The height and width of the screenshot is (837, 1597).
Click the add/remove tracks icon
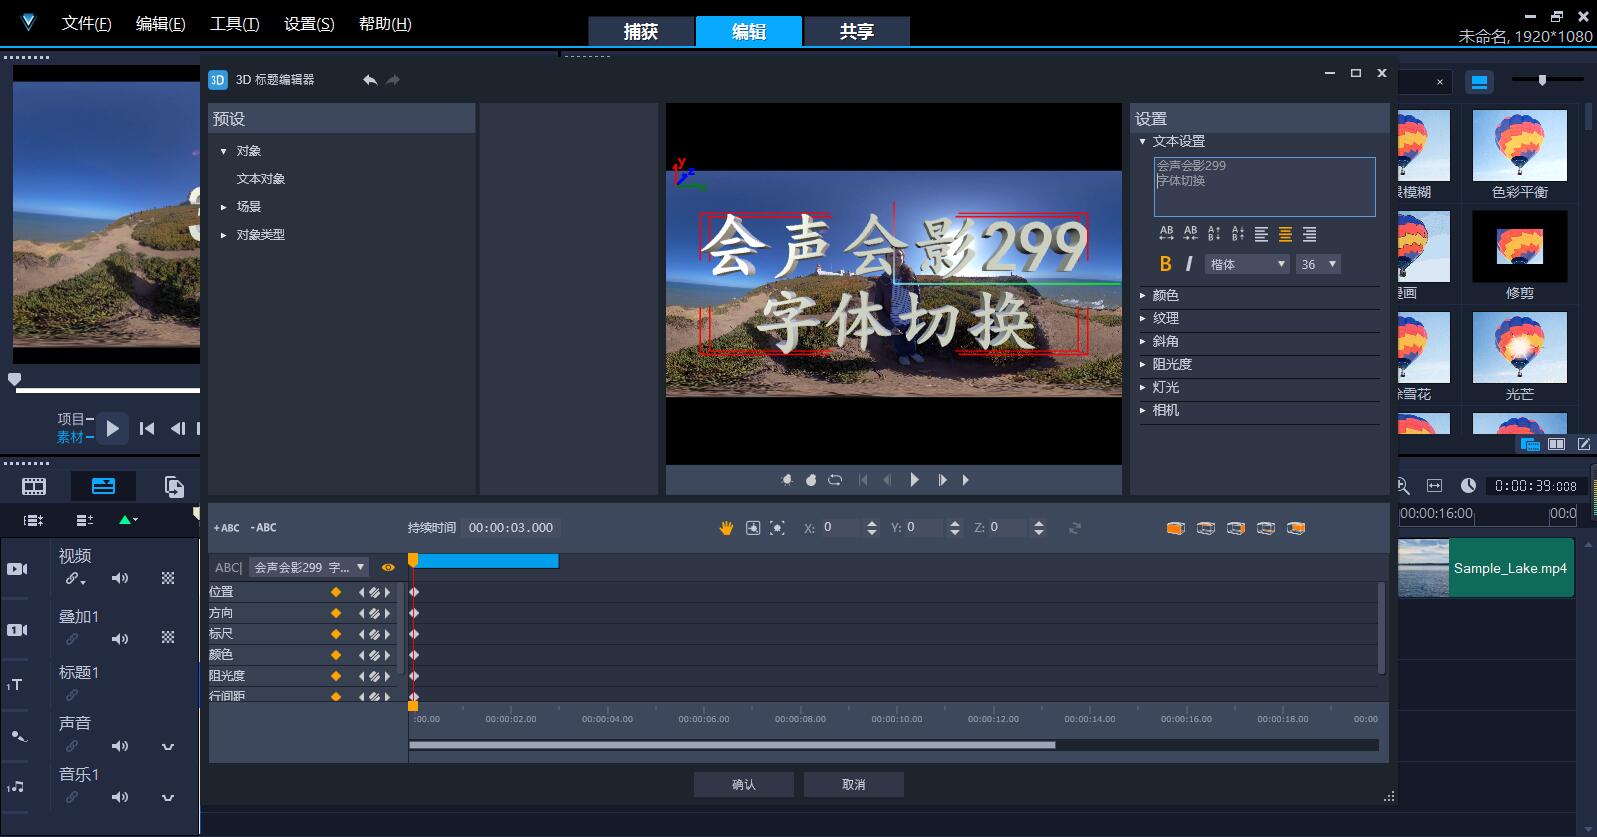tap(84, 520)
